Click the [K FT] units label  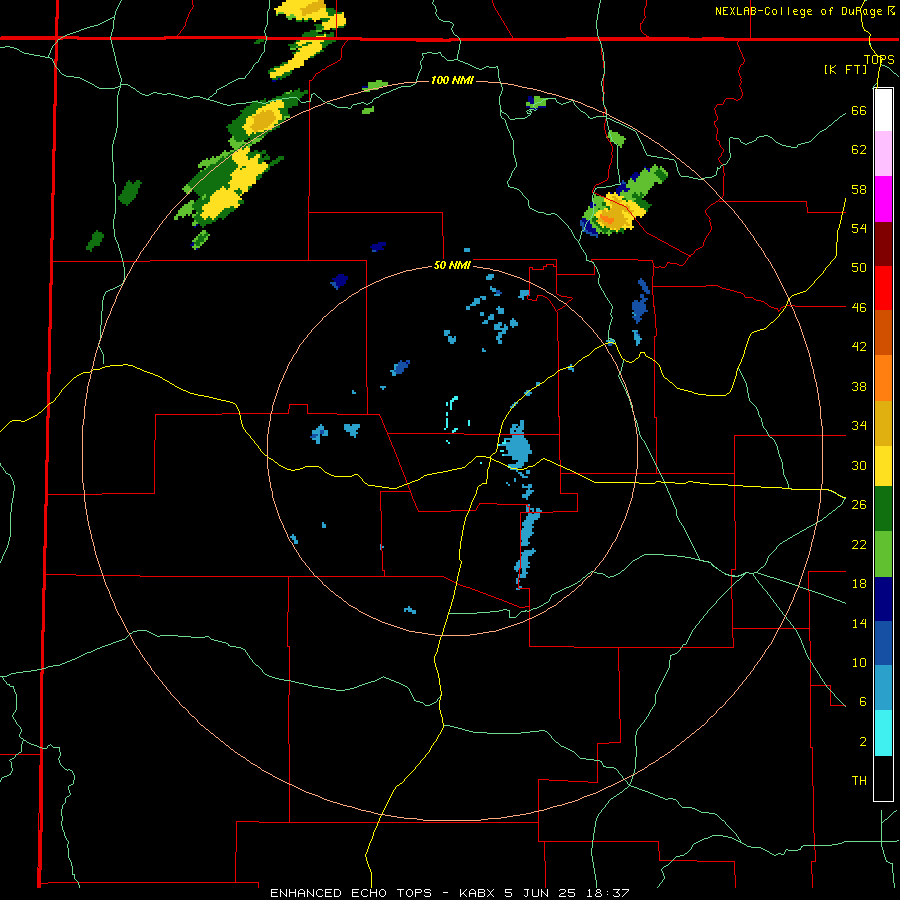pos(845,70)
